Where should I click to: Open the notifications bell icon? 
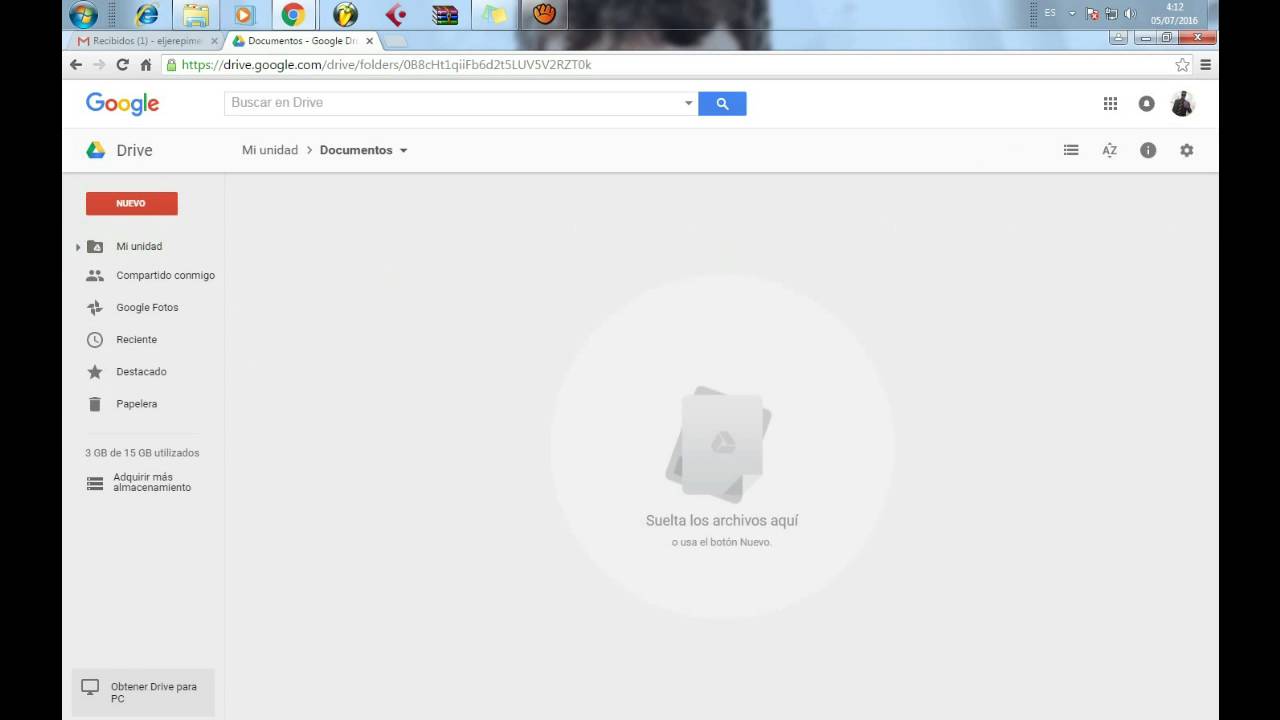(x=1147, y=103)
